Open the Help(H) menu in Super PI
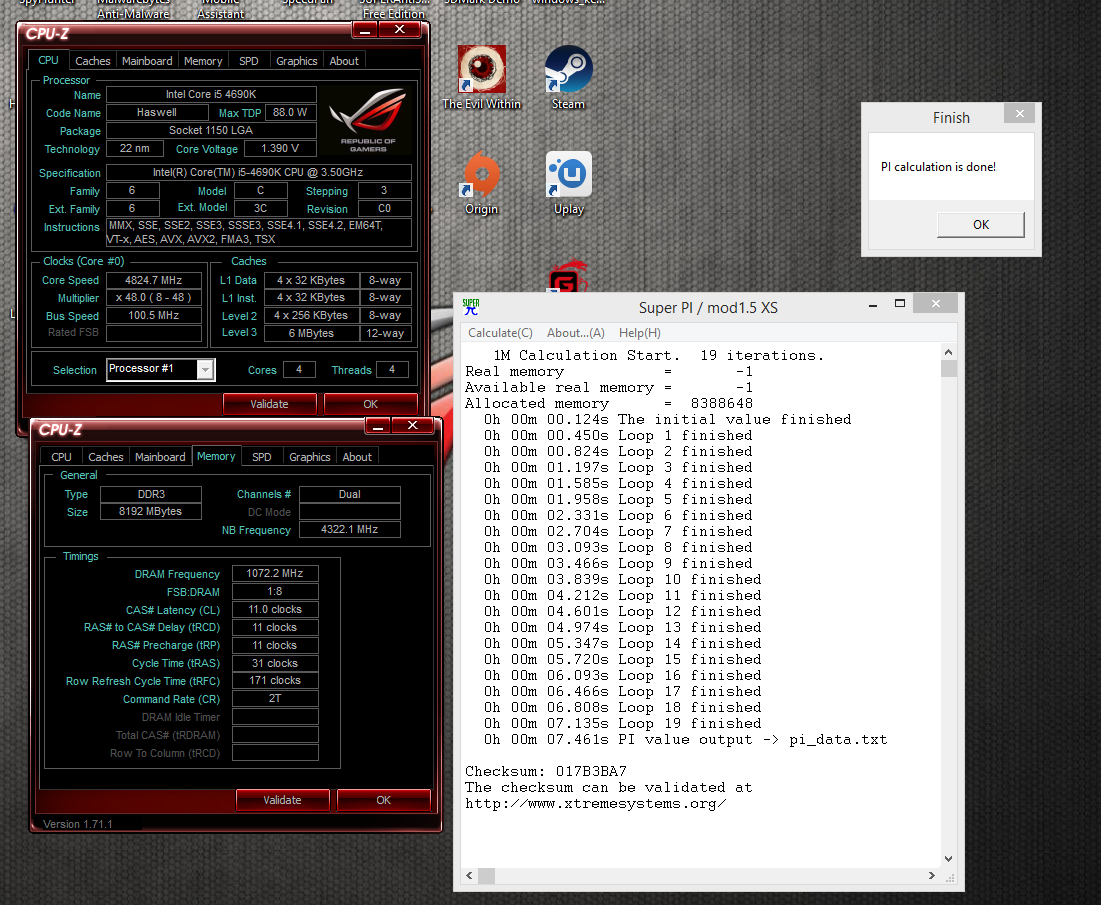1101x905 pixels. [640, 333]
